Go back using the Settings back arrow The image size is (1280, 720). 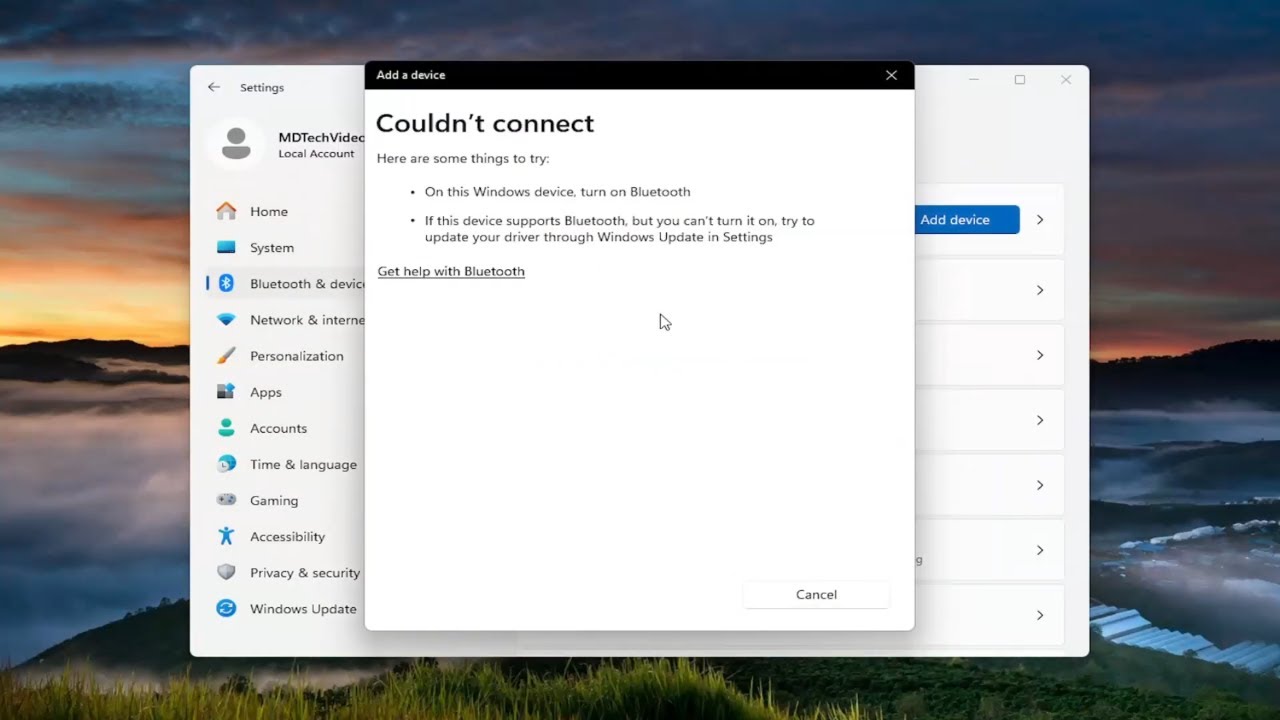pyautogui.click(x=214, y=87)
